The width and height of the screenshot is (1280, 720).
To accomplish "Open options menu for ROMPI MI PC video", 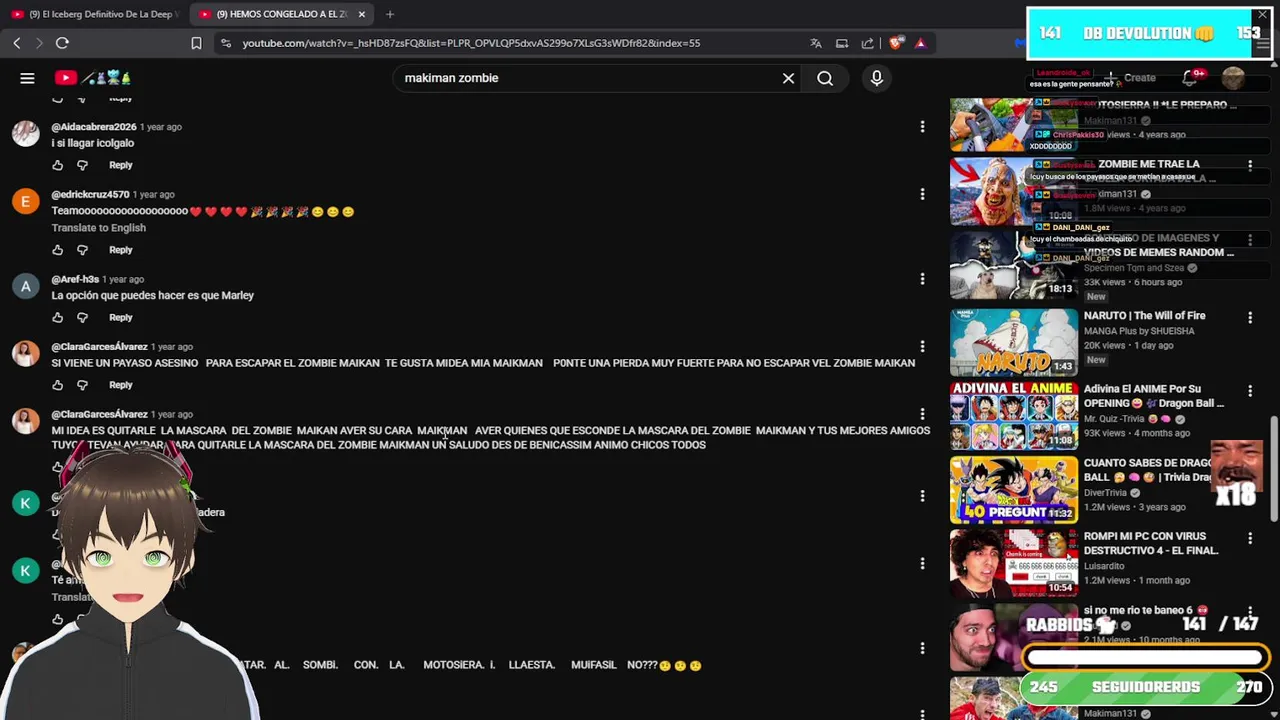I will (1250, 538).
